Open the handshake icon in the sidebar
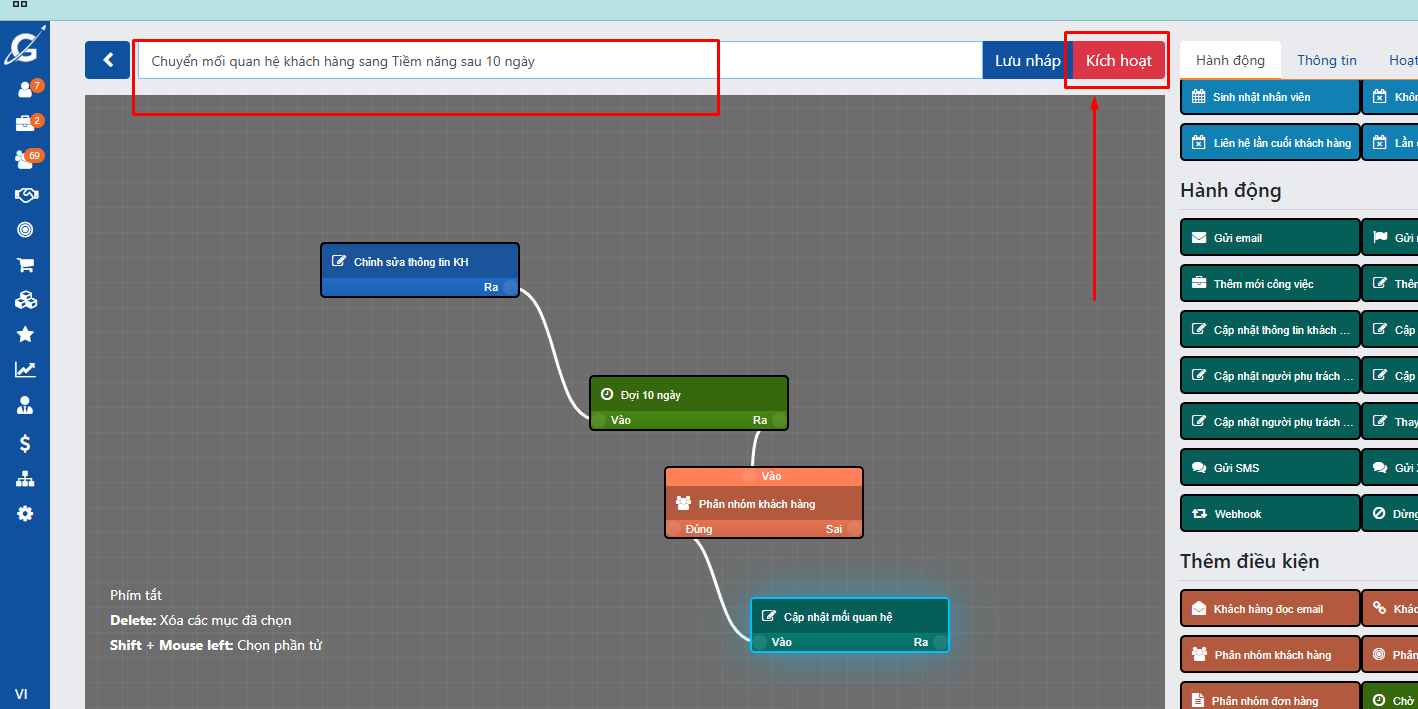 [25, 195]
